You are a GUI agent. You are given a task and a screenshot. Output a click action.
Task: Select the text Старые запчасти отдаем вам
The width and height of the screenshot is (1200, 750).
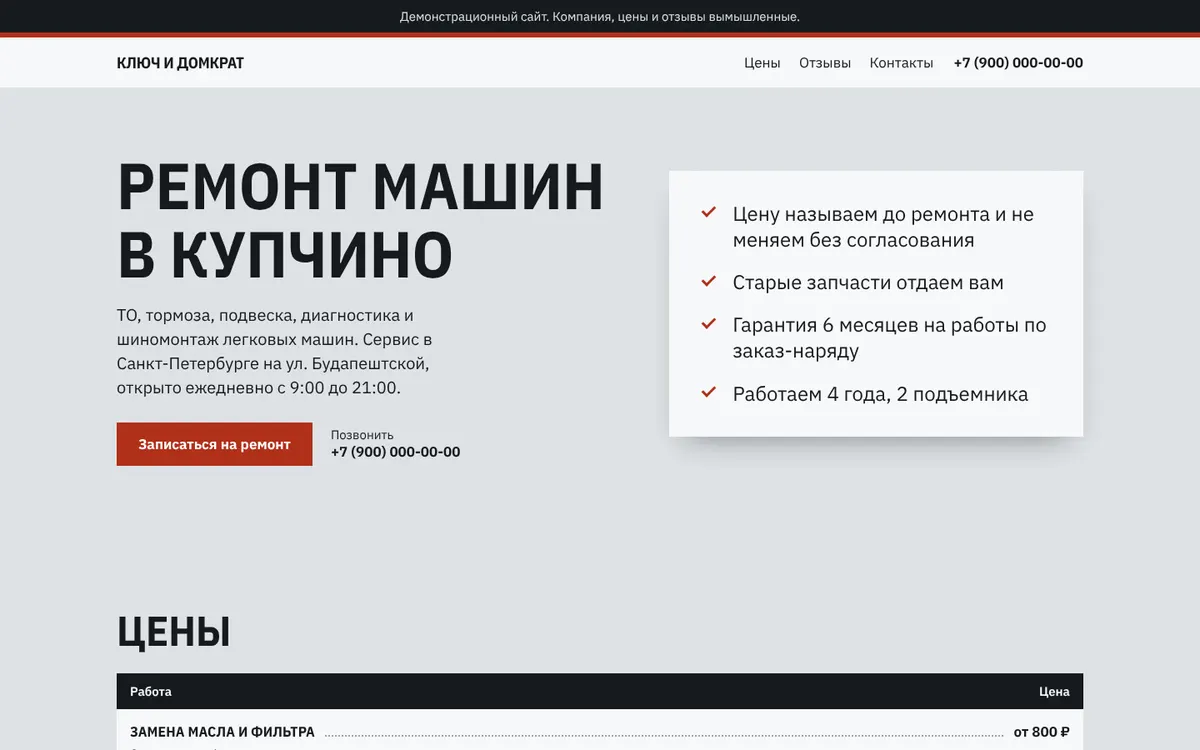coord(868,283)
